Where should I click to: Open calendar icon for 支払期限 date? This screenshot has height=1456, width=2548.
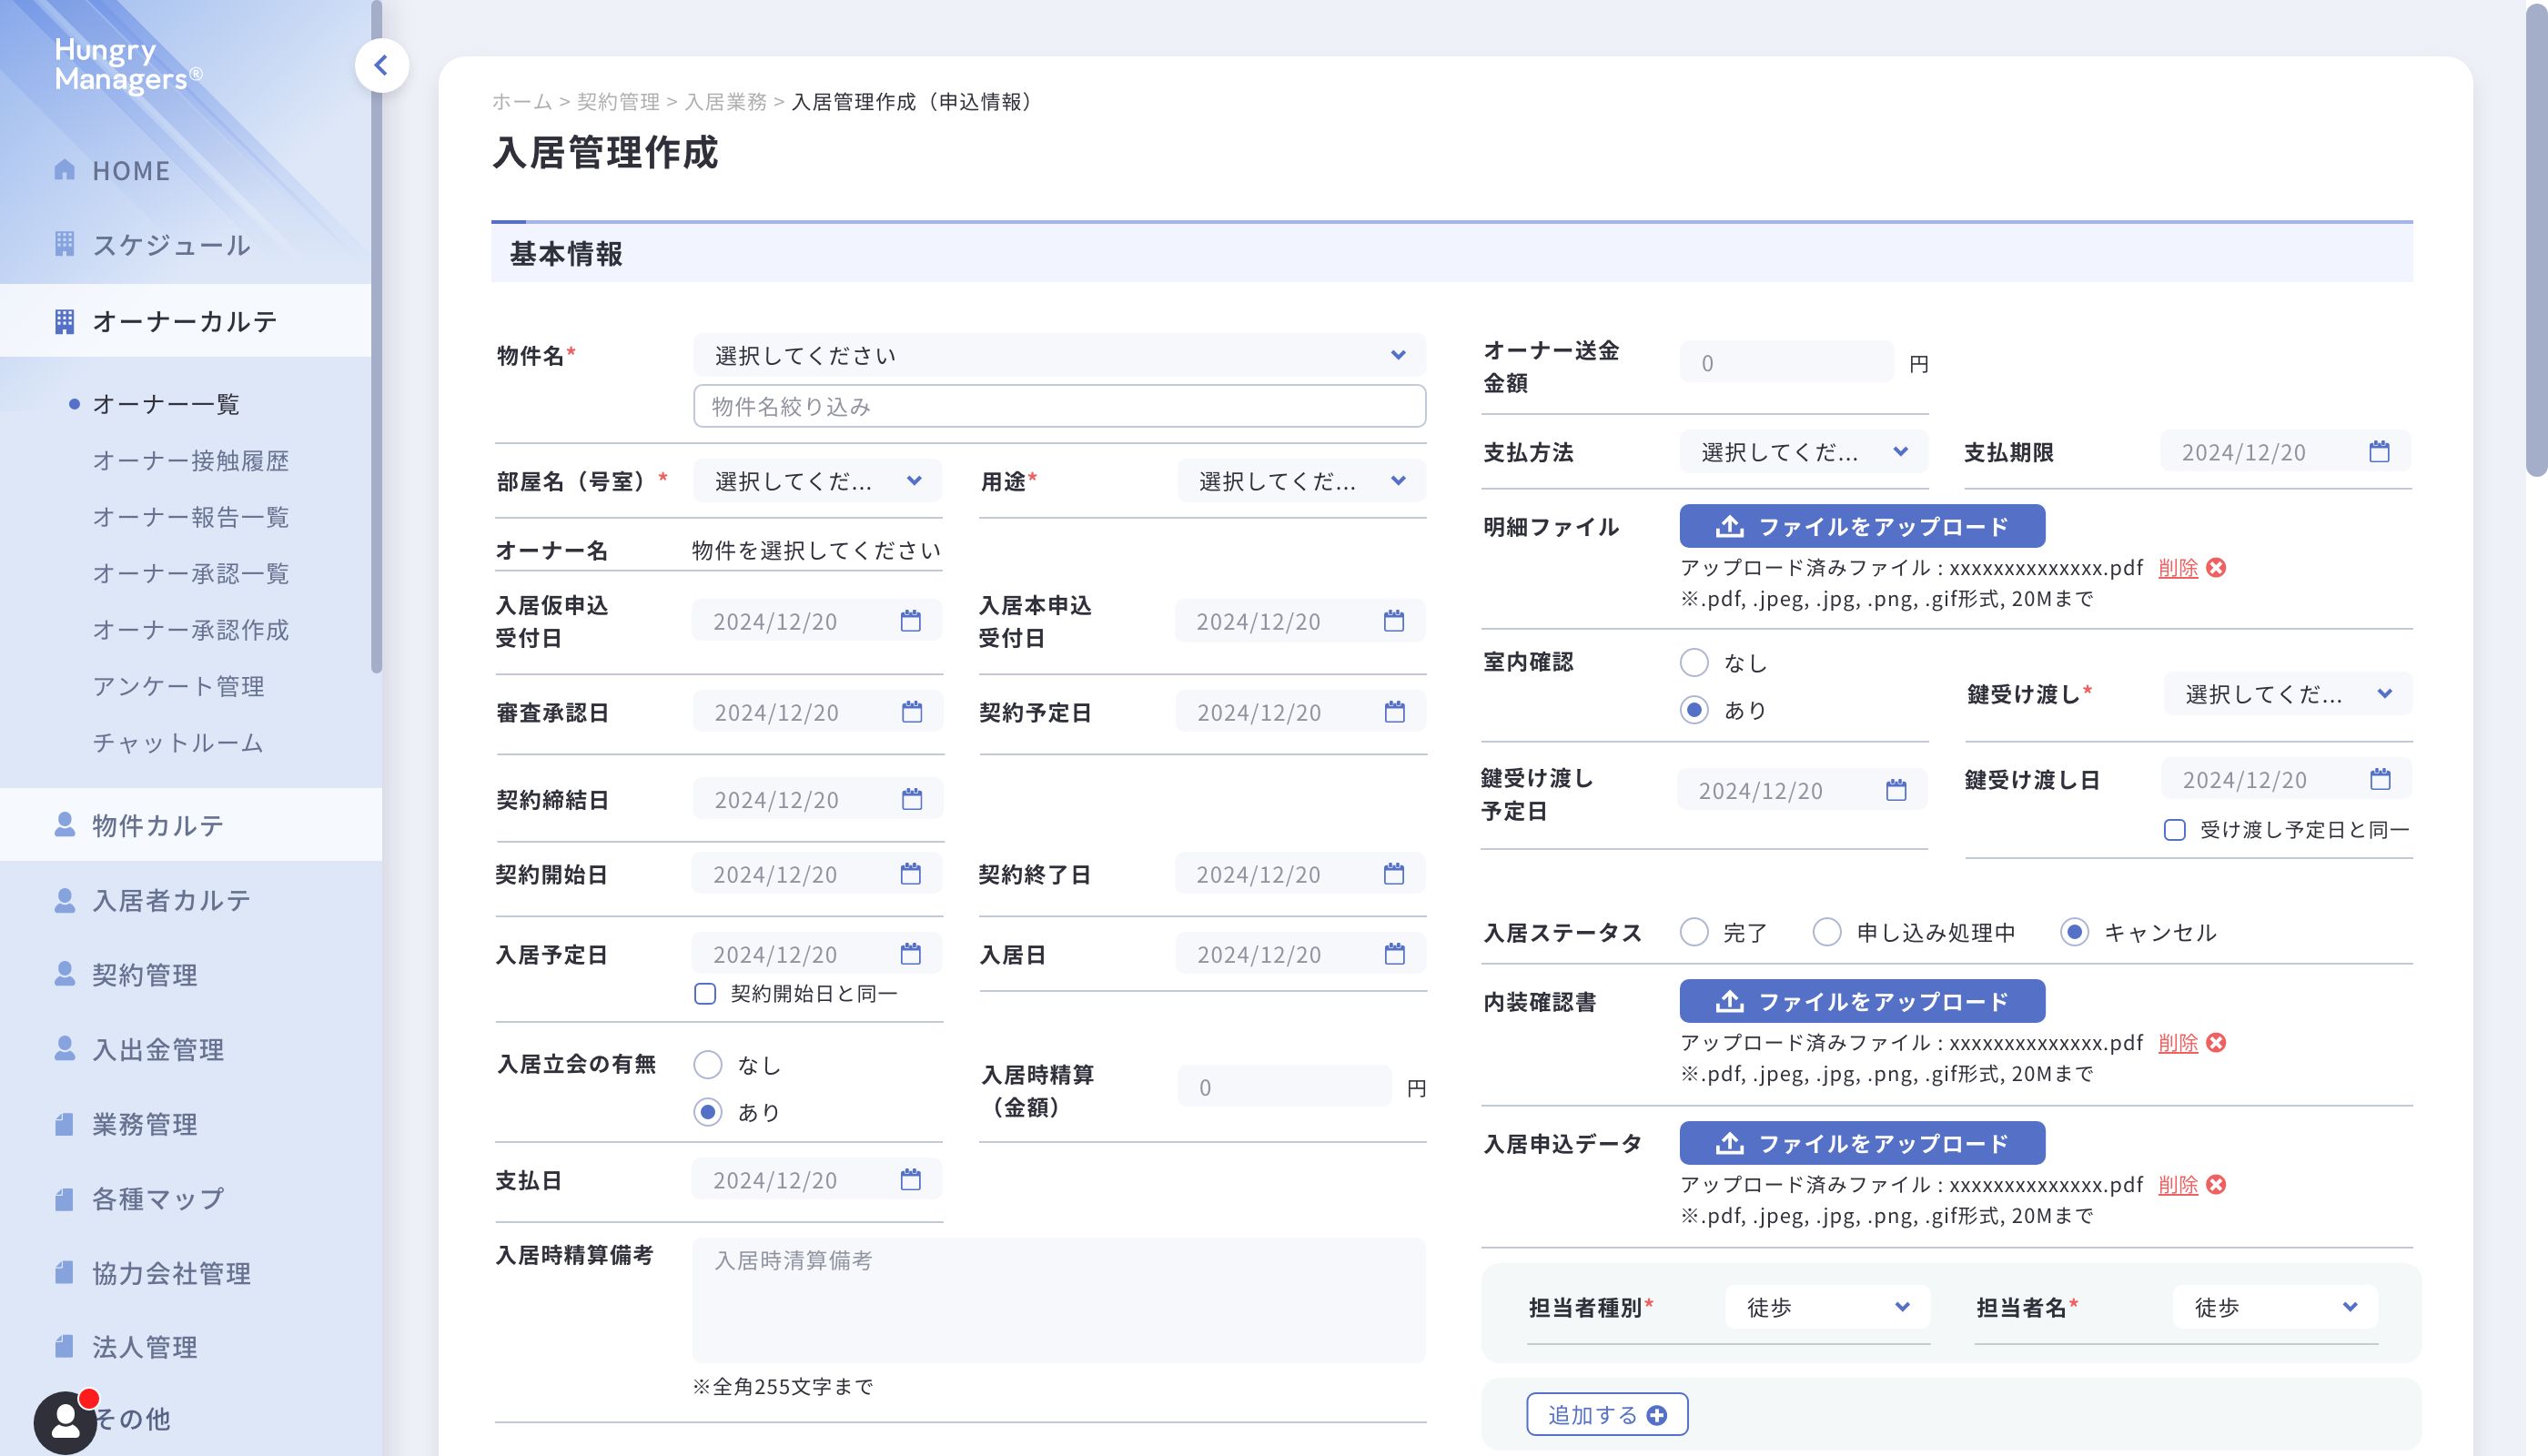point(2379,452)
